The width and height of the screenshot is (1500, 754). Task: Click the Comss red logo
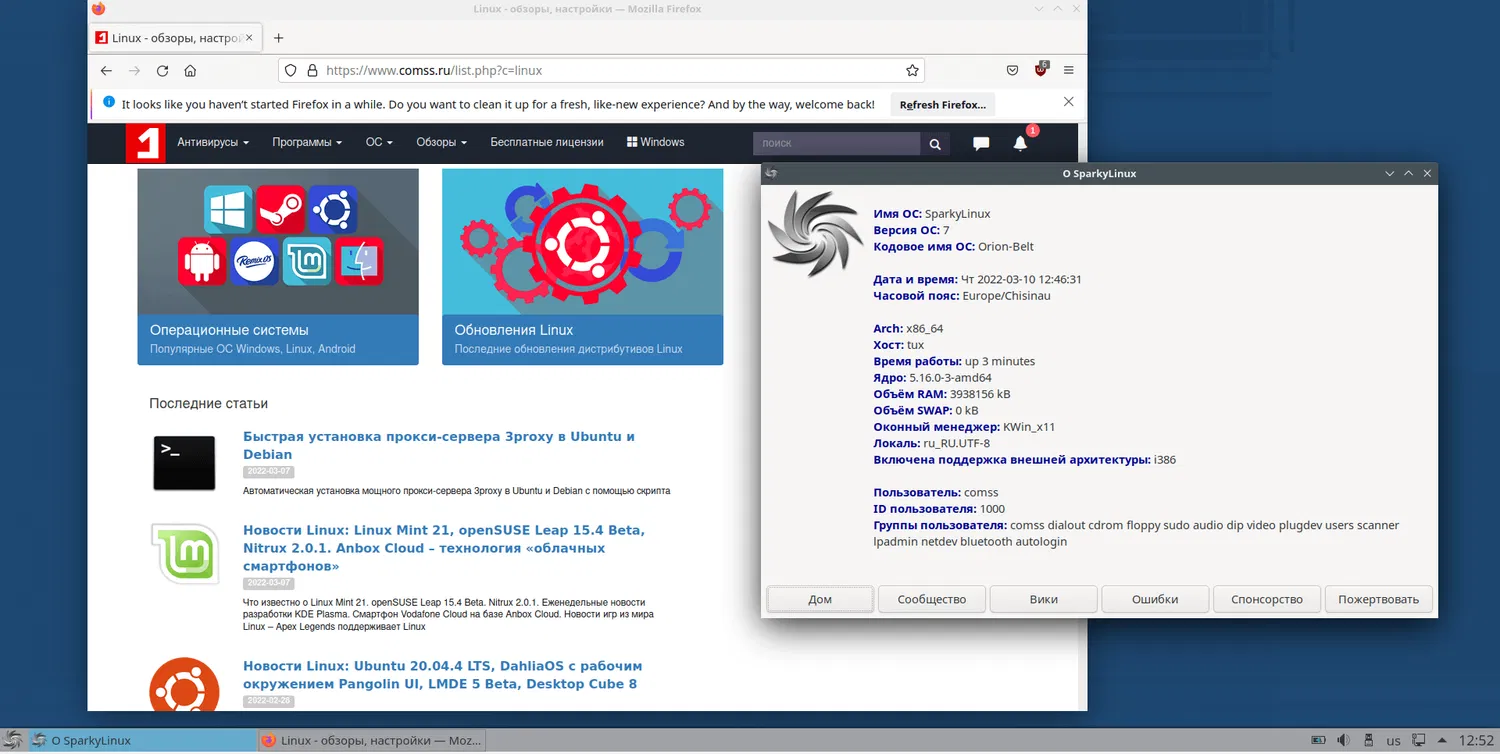point(145,143)
